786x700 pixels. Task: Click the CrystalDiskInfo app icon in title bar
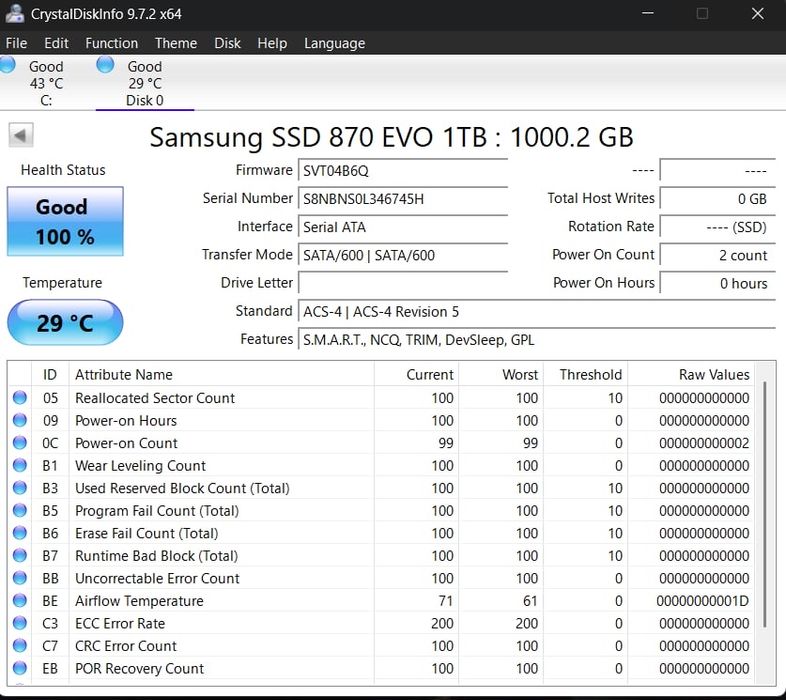tap(14, 13)
